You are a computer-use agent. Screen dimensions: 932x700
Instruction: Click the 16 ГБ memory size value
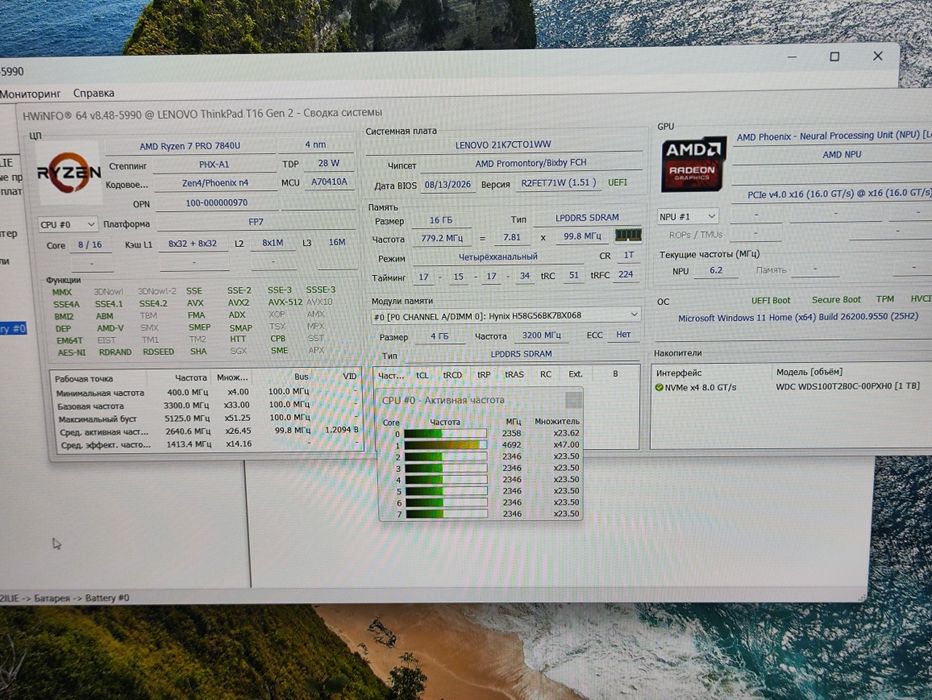pyautogui.click(x=441, y=220)
